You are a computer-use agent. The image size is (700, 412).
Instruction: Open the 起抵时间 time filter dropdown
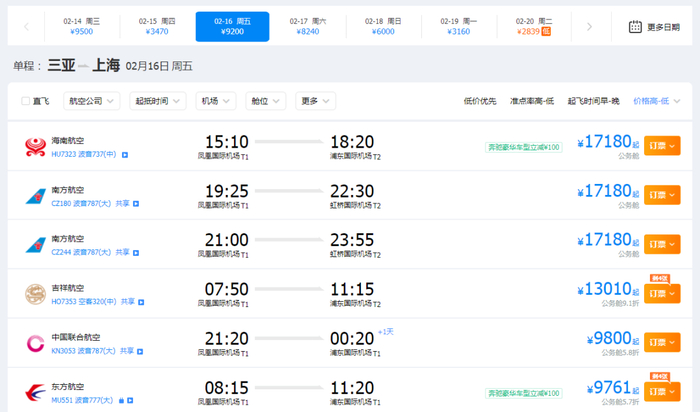(158, 101)
